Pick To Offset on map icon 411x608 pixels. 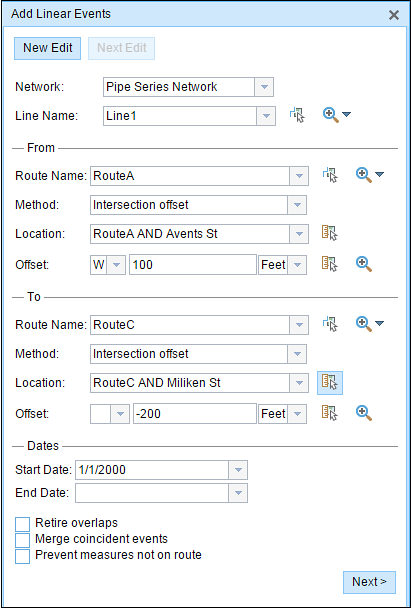(x=330, y=413)
